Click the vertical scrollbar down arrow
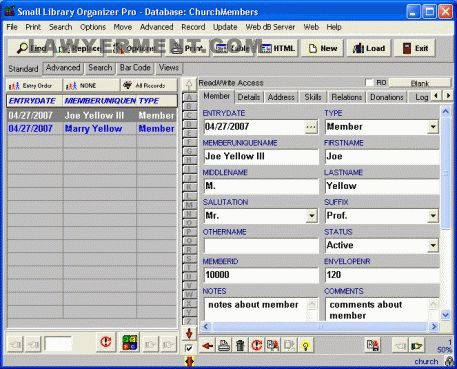Viewport: 457px width, 369px height. (446, 315)
